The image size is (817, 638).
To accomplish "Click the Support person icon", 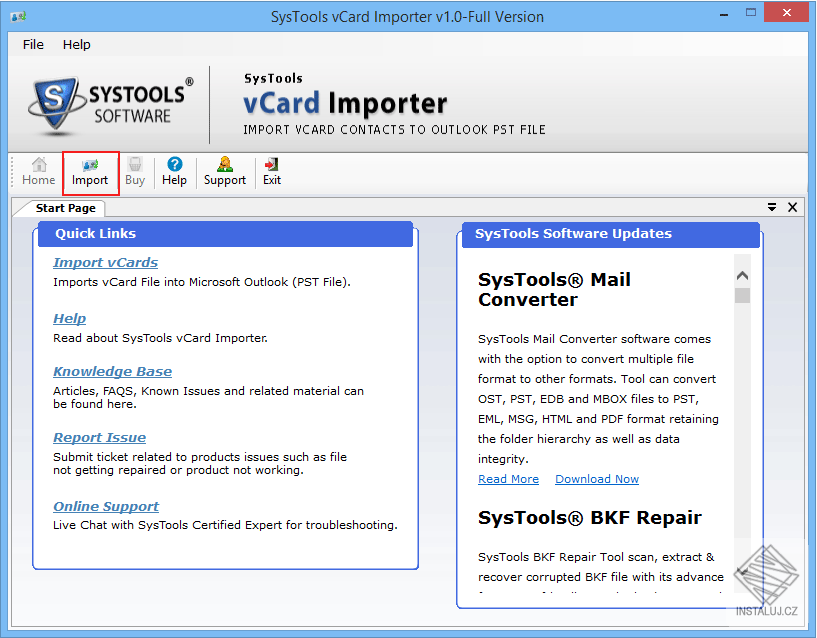I will (x=225, y=165).
